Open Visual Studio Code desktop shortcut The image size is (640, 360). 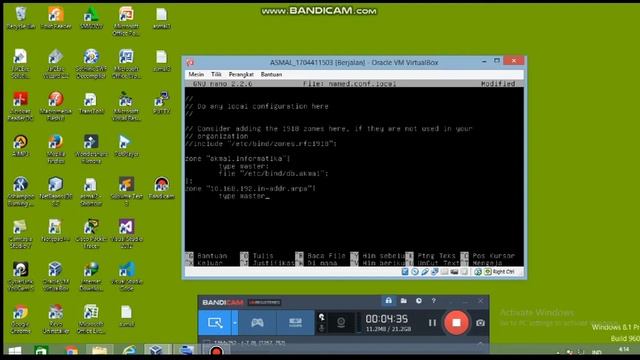(127, 276)
